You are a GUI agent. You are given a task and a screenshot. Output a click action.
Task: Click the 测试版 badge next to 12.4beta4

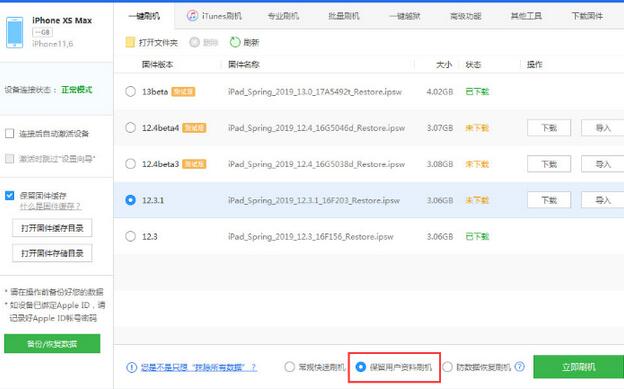[194, 128]
